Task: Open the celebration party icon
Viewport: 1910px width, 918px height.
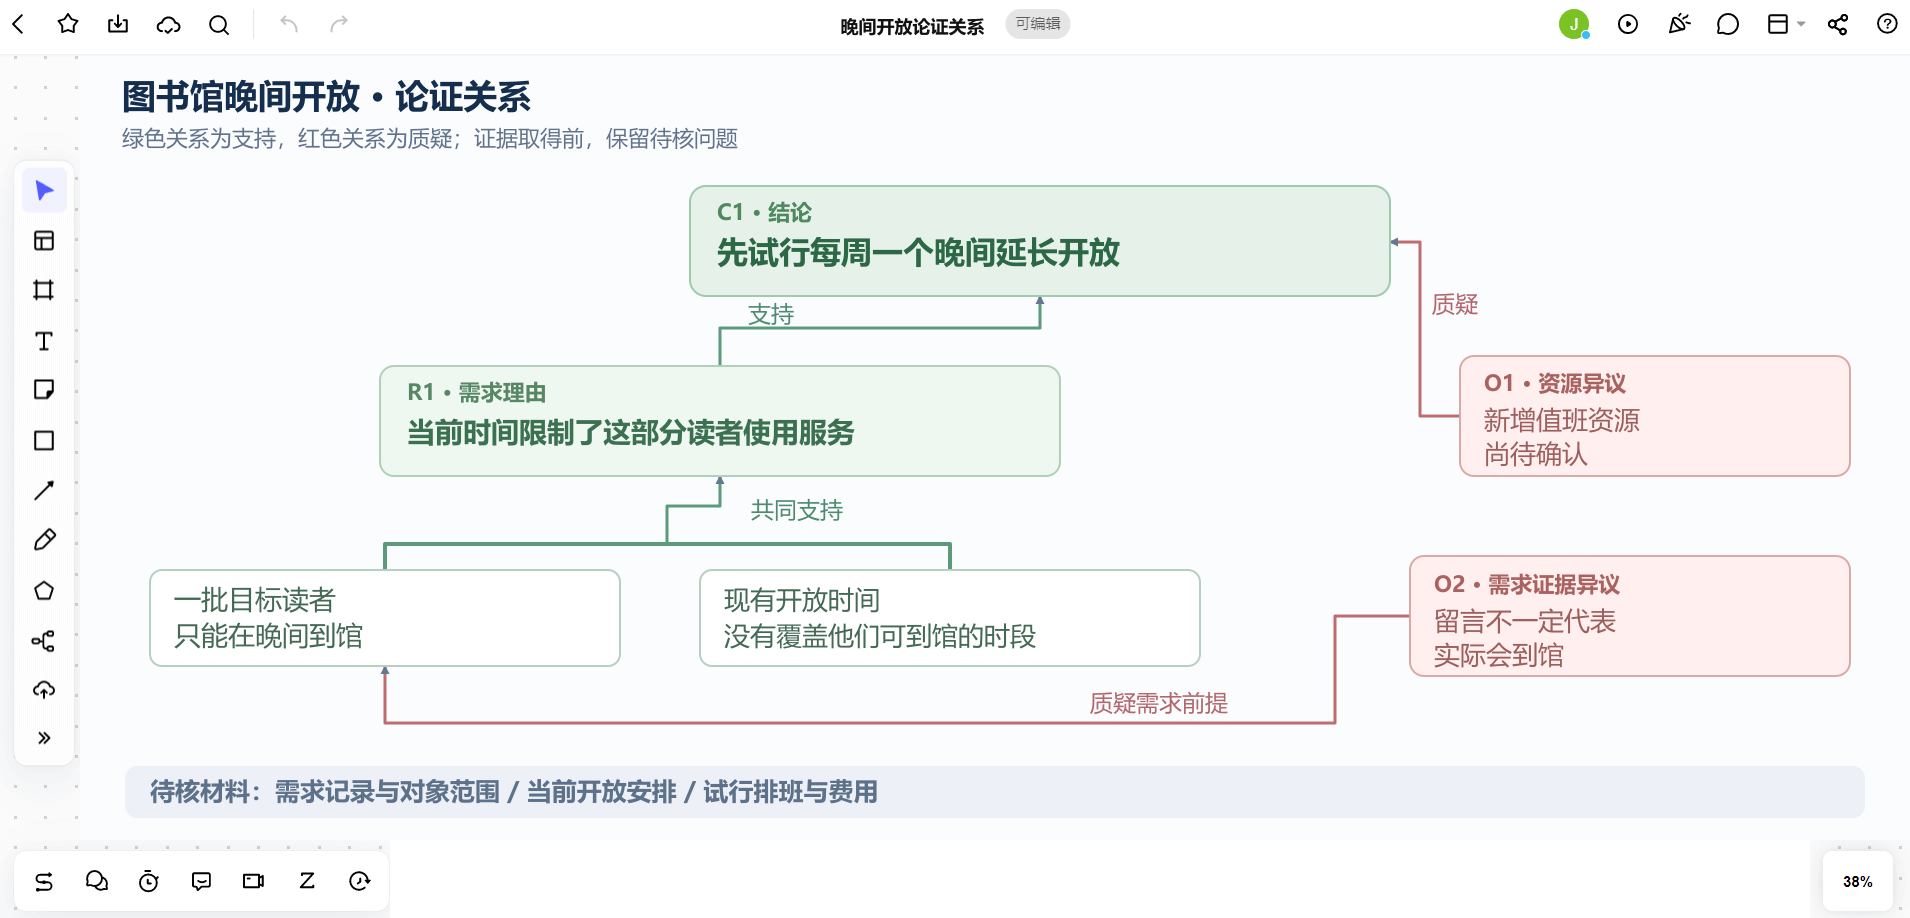Action: 1679,24
